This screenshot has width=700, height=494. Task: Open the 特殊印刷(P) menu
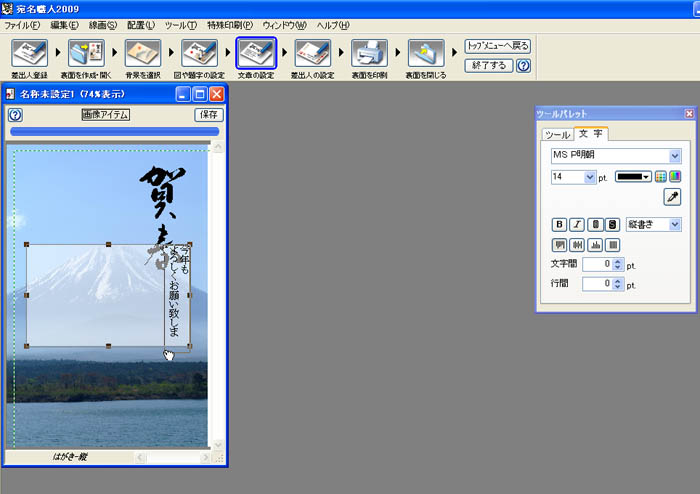point(230,24)
